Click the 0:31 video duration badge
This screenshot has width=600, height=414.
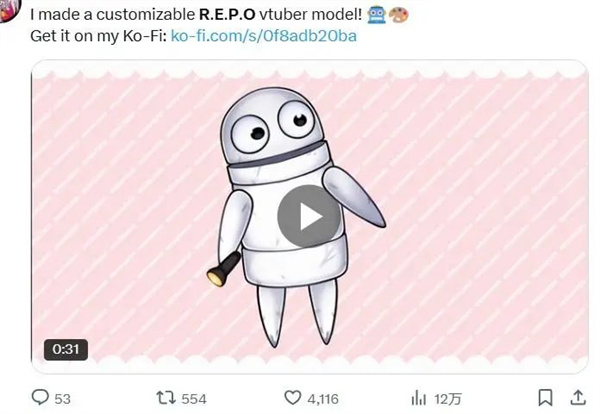pyautogui.click(x=66, y=349)
